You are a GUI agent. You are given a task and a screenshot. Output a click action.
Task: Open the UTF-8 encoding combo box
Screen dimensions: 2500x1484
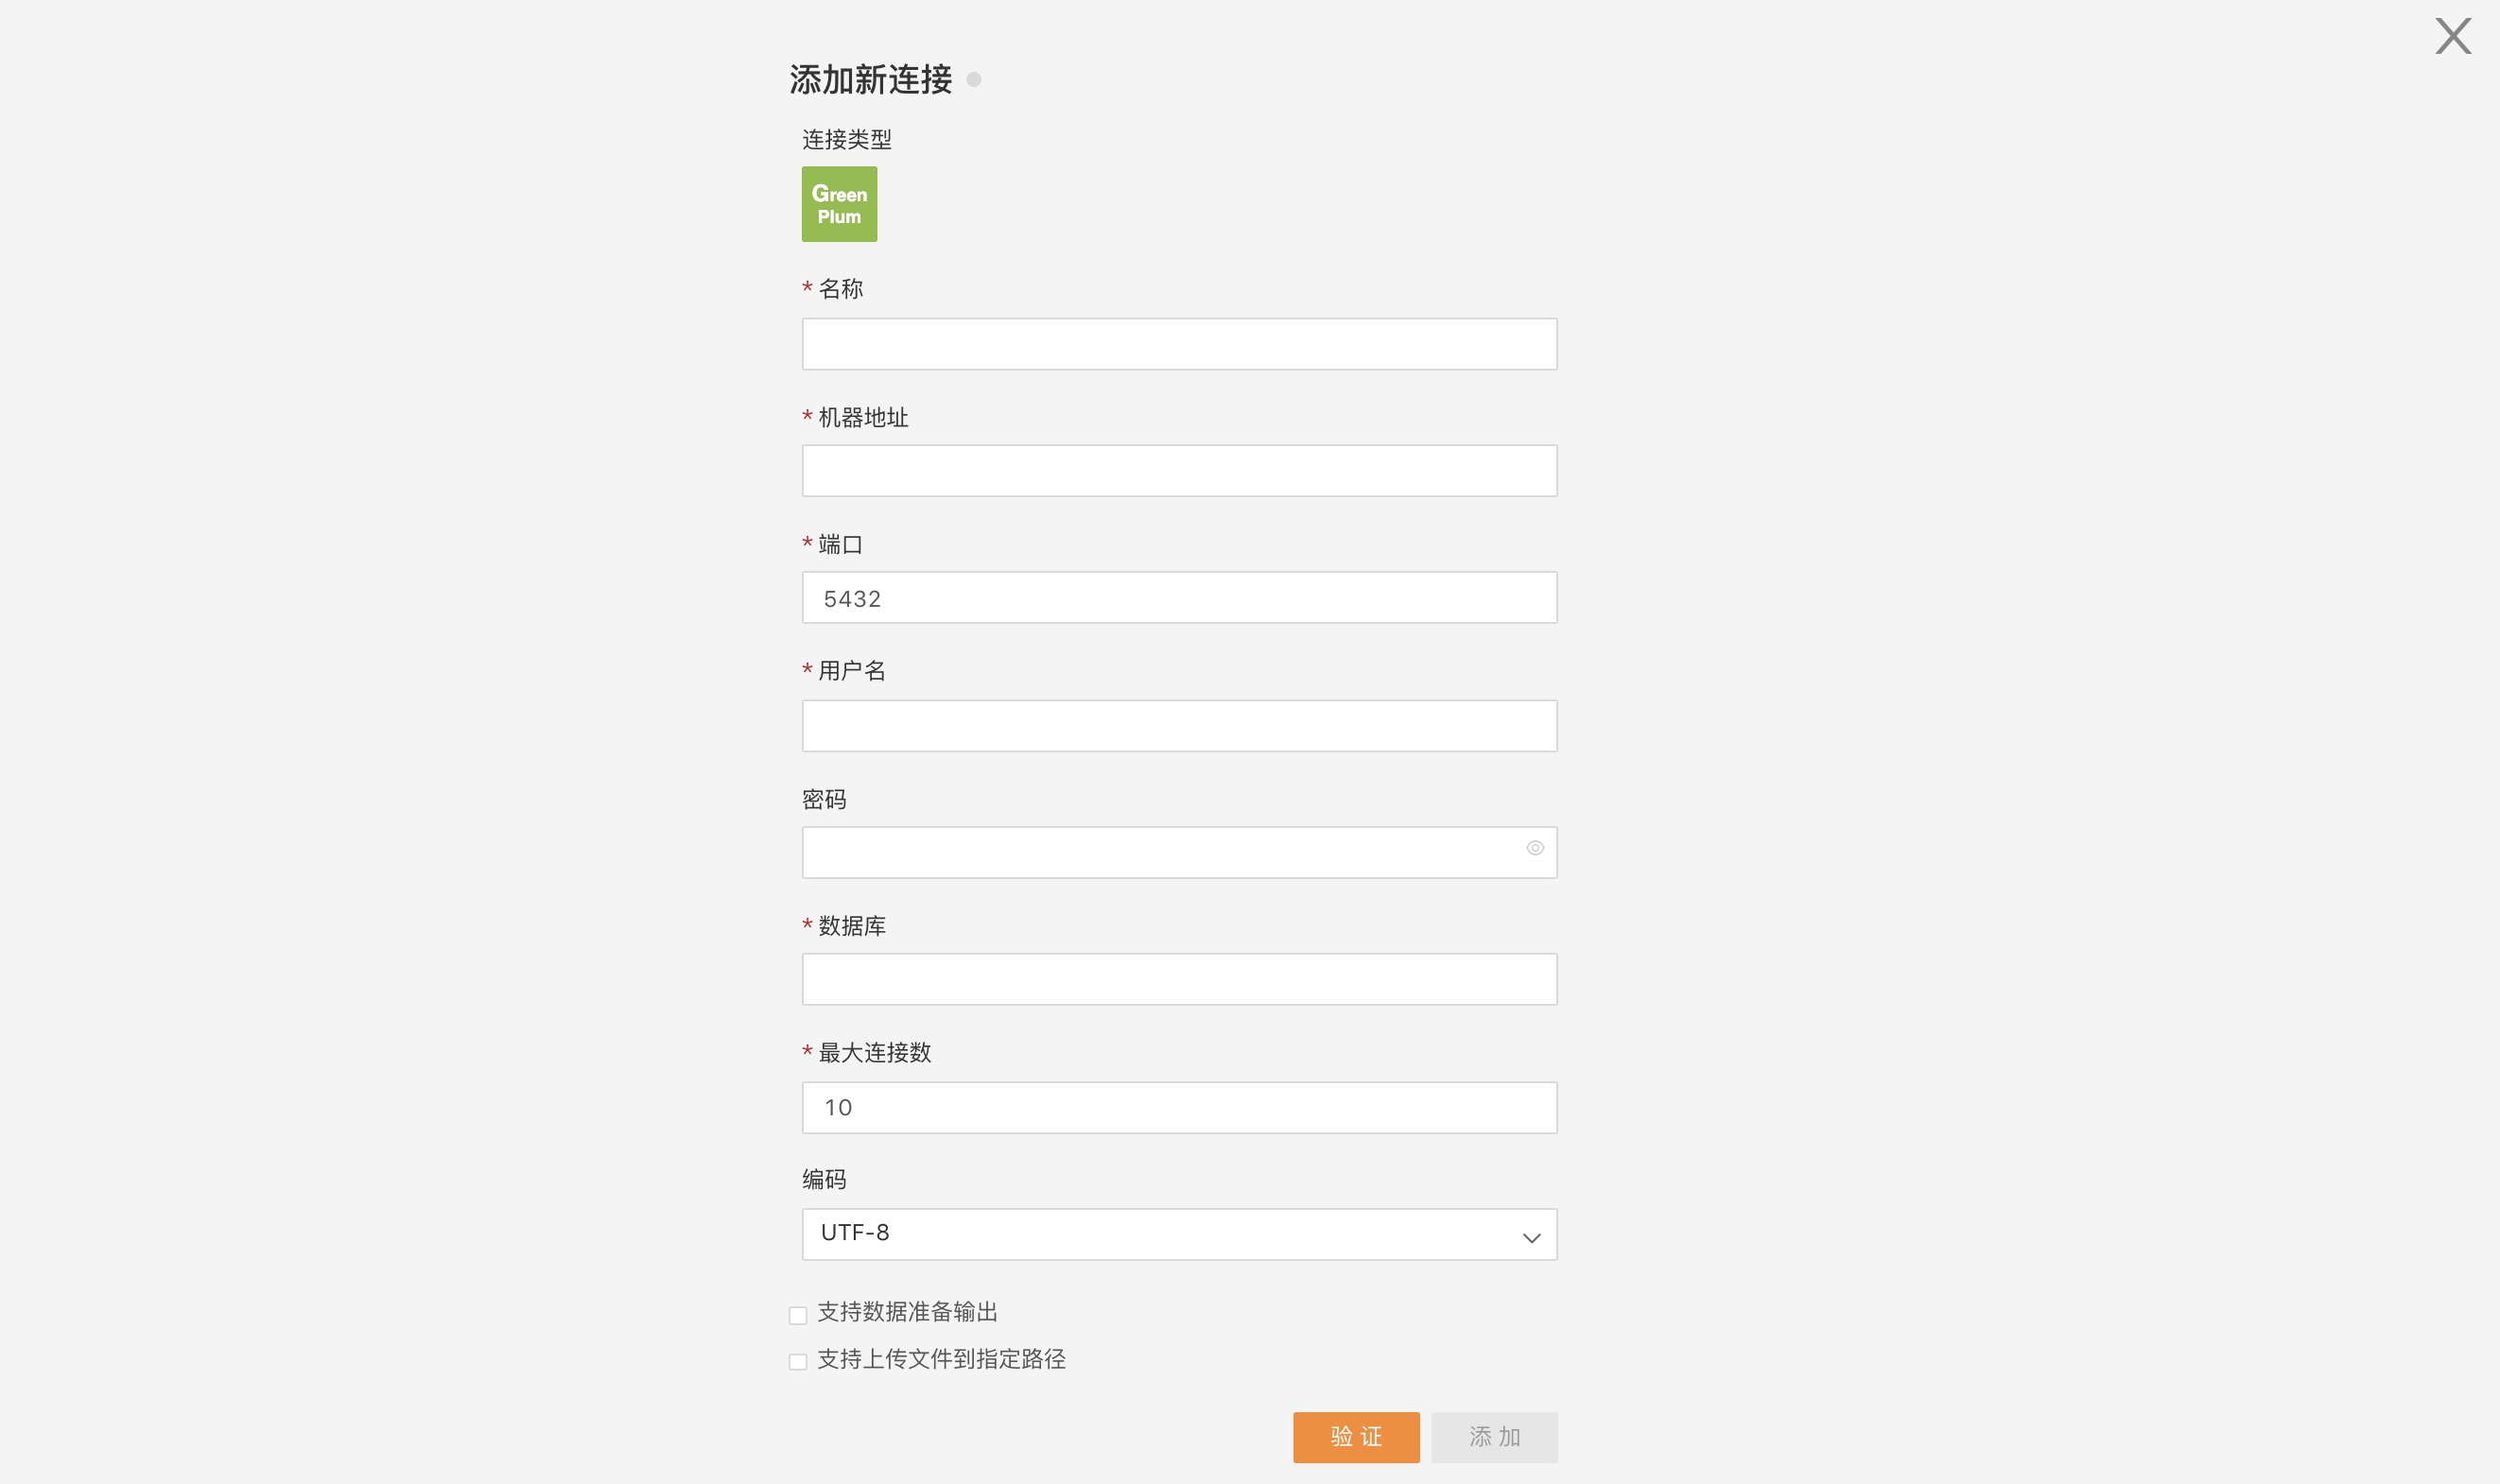[1179, 1234]
